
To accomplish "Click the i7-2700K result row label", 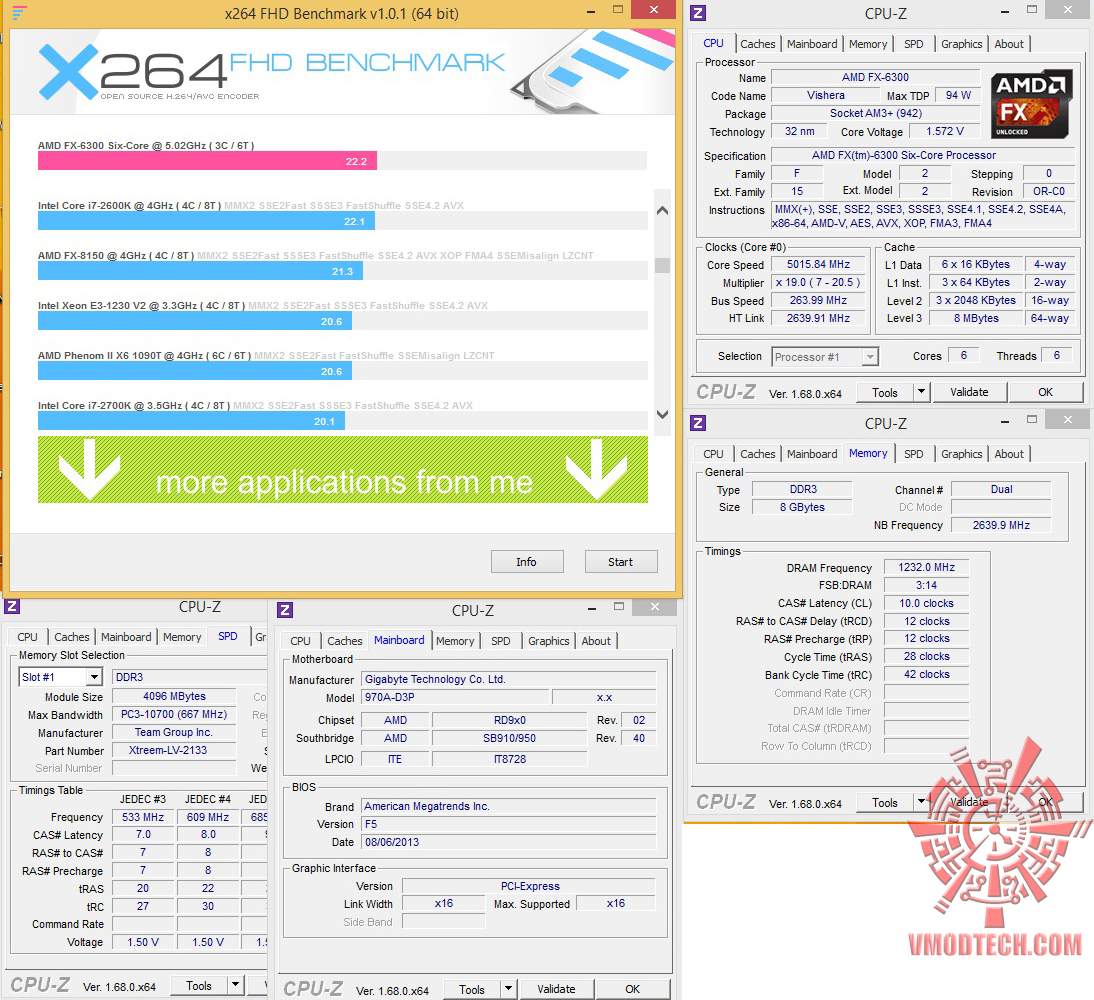I will click(134, 405).
